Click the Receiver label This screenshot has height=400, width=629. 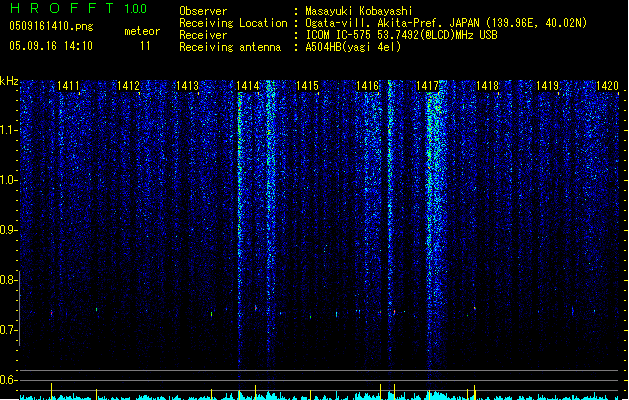click(203, 35)
